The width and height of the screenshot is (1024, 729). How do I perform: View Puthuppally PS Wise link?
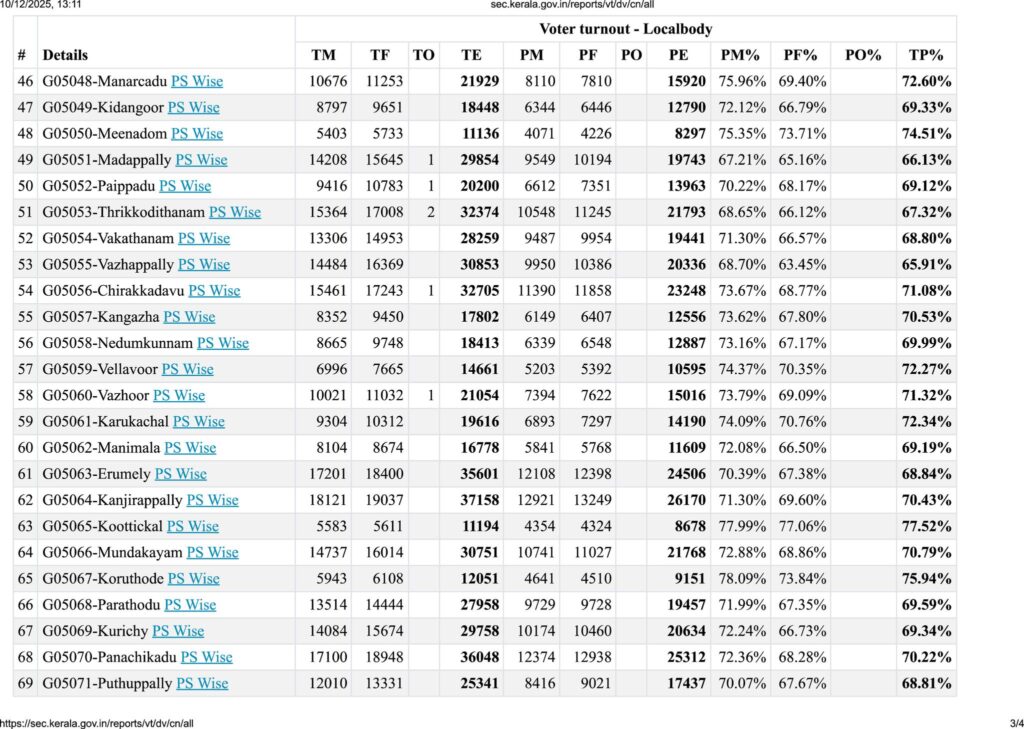(x=202, y=683)
